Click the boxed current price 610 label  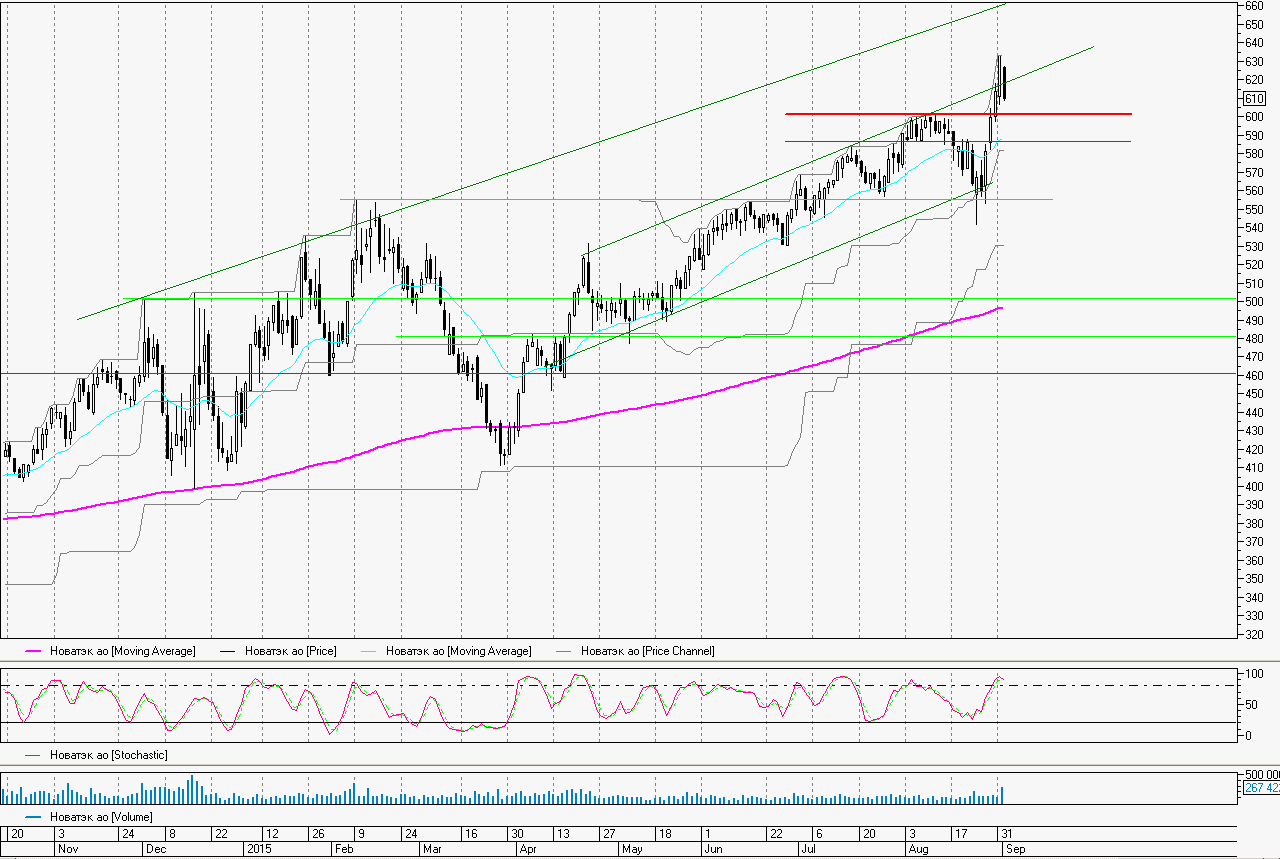1254,98
